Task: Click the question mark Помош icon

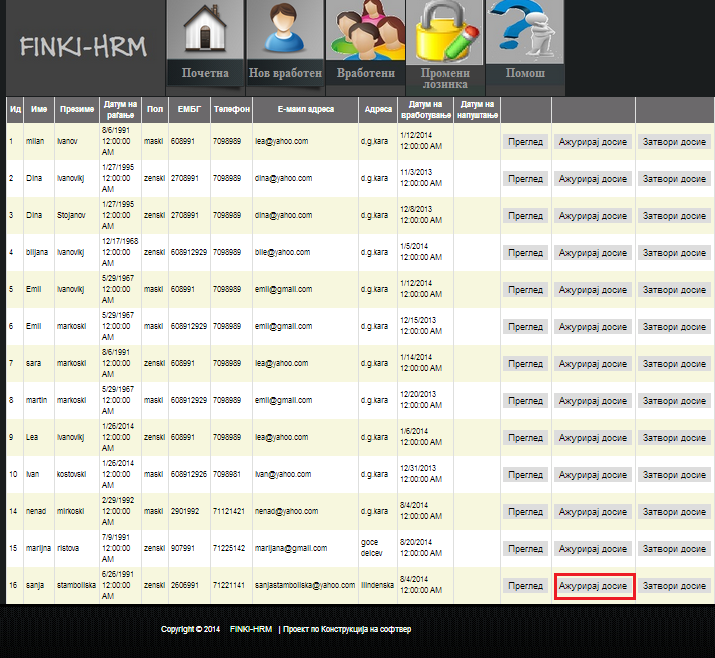Action: click(525, 30)
